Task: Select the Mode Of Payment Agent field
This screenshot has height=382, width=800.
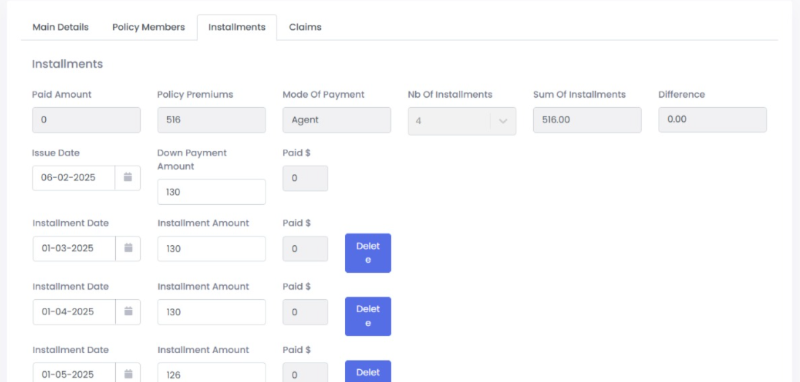Action: [337, 120]
